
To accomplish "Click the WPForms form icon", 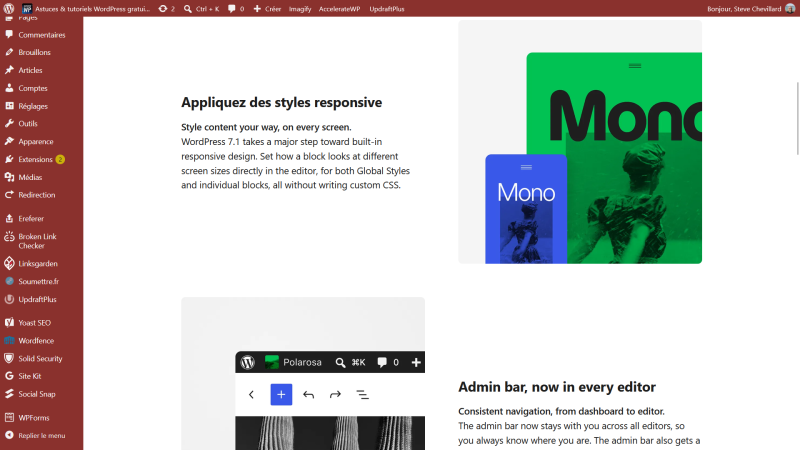I will [9, 417].
